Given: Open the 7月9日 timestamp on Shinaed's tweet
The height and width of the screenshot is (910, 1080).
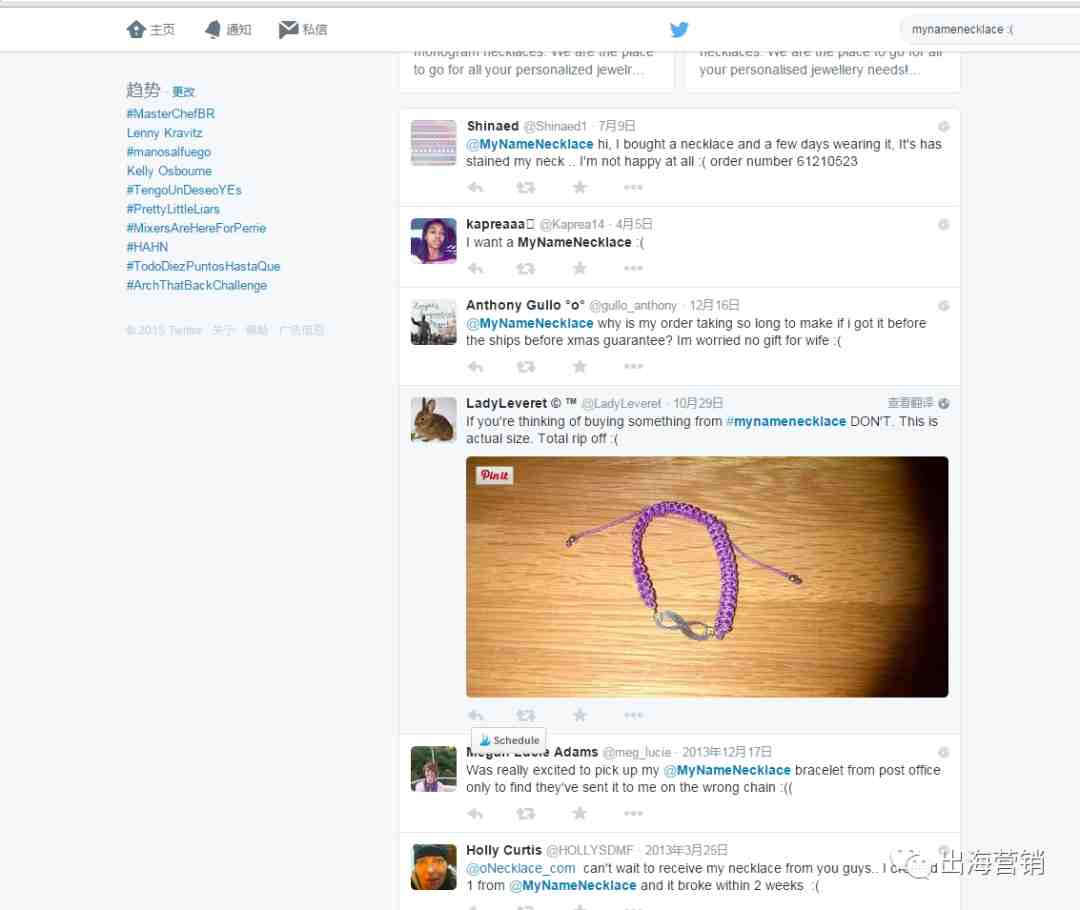Looking at the screenshot, I should (x=616, y=126).
